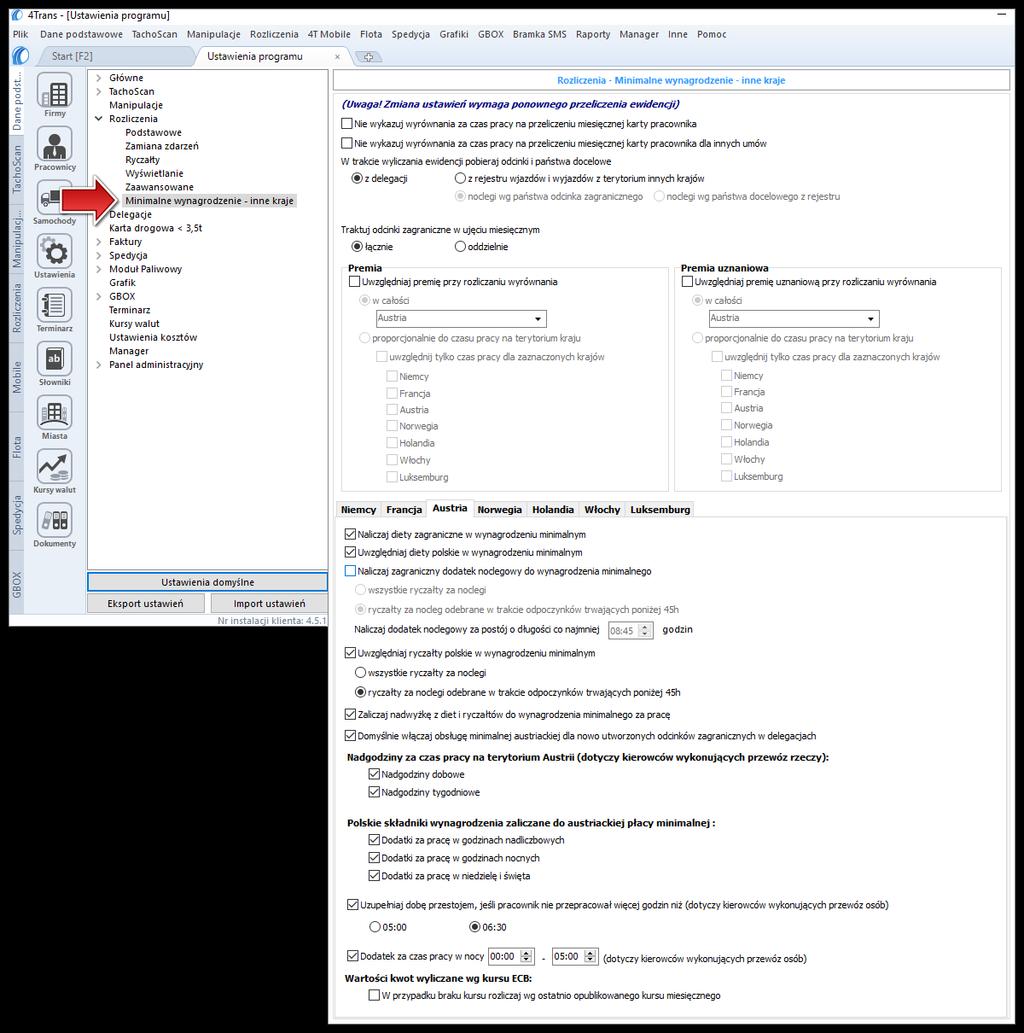Select the z rejestru wjazdów i wyjazdów radio
Screen dimensions: 1024x1033
coord(460,178)
